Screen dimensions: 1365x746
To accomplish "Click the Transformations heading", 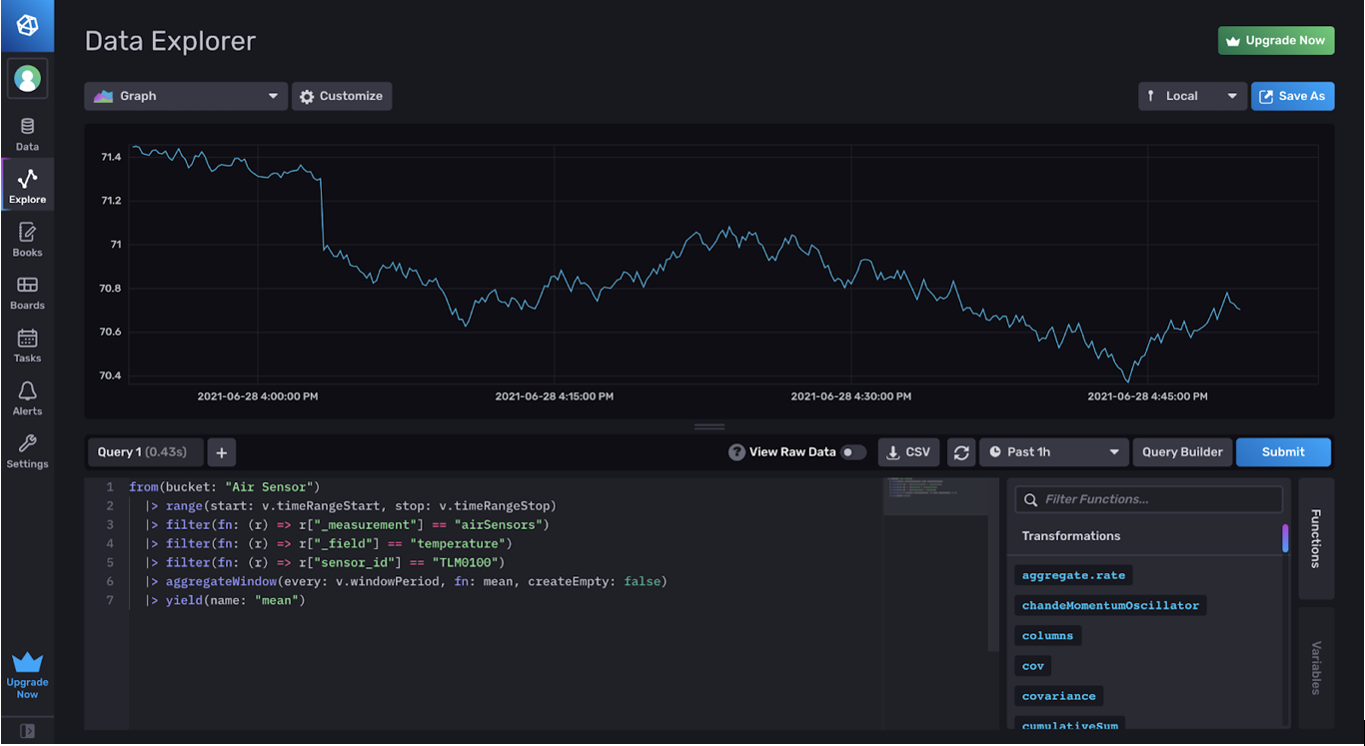I will pyautogui.click(x=1071, y=536).
